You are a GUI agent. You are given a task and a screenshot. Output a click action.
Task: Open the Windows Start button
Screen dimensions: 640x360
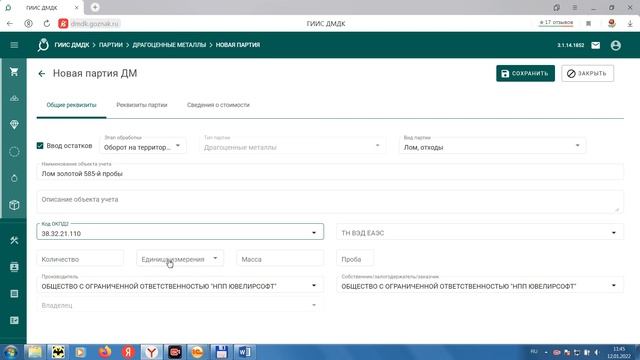pos(11,352)
